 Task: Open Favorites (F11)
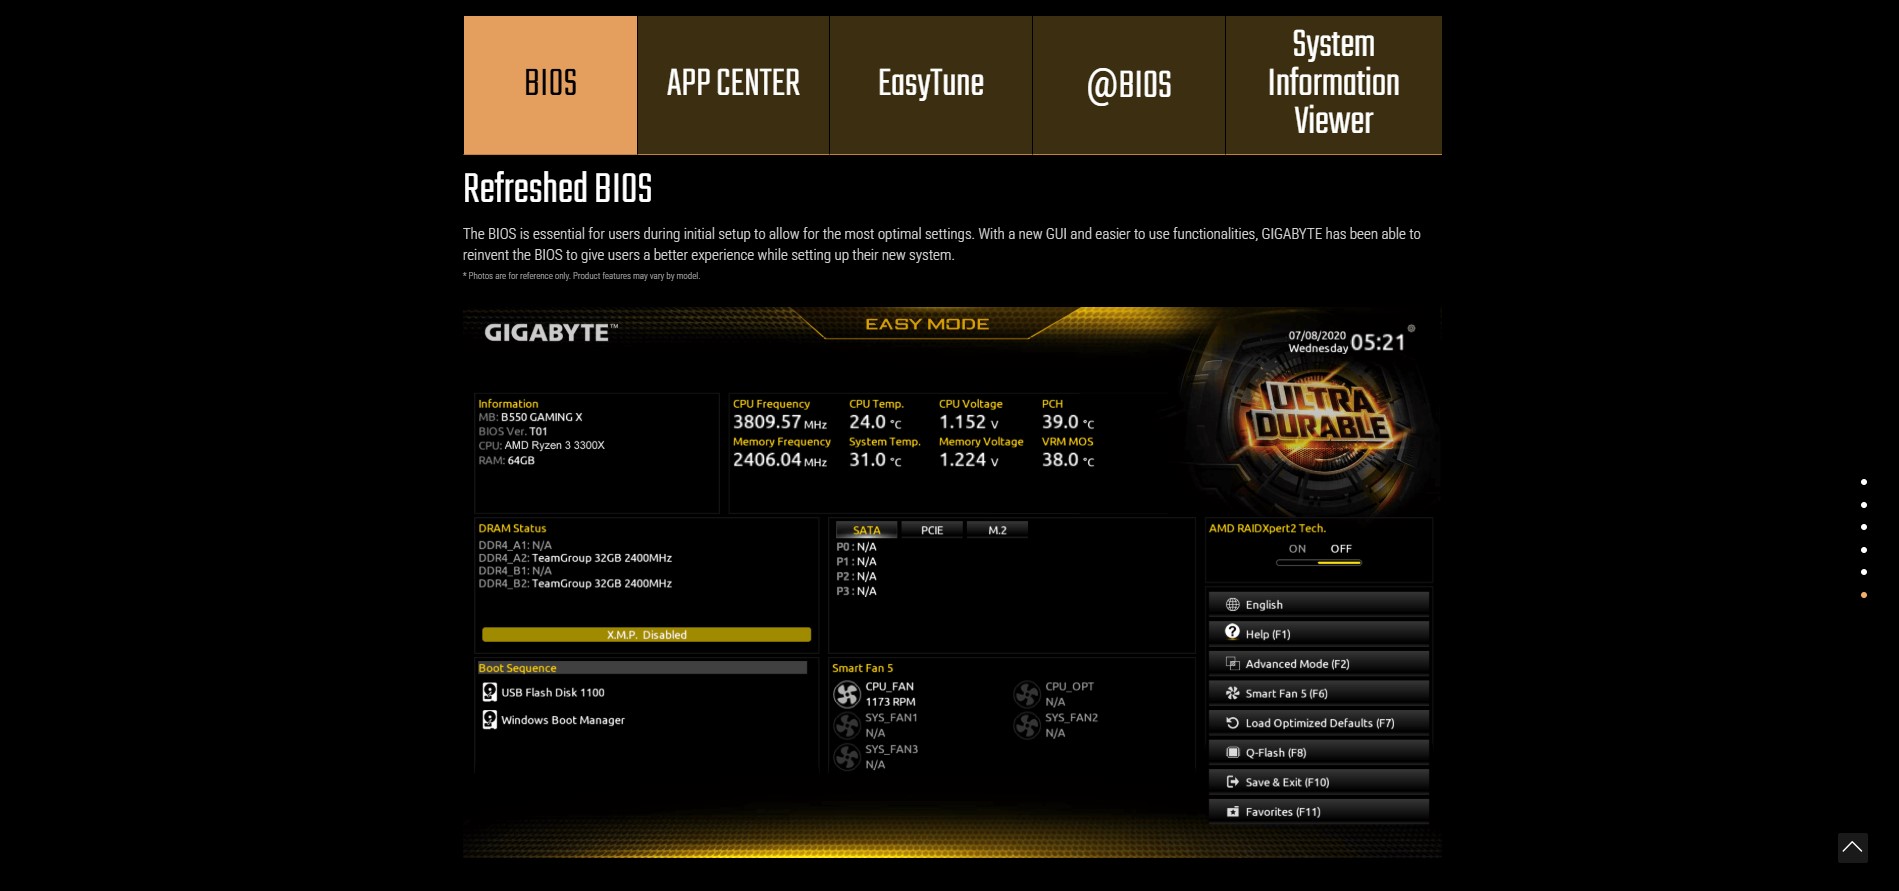click(1318, 811)
